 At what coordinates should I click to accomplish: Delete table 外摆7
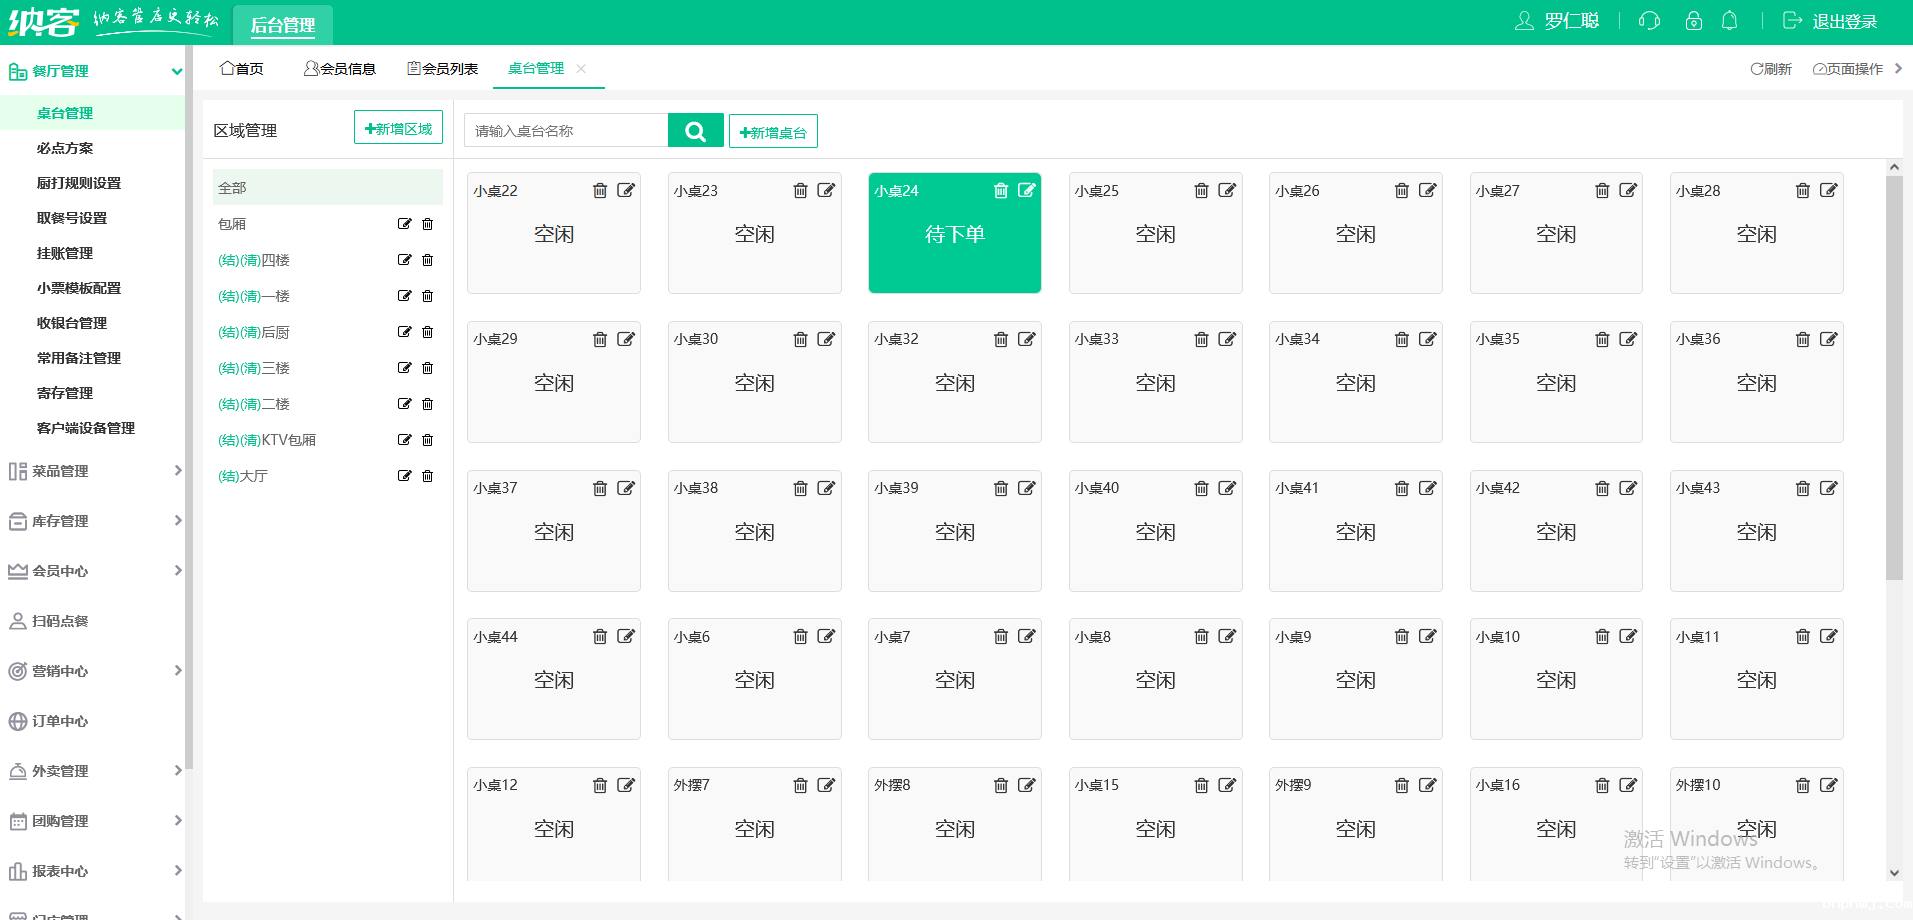(800, 786)
